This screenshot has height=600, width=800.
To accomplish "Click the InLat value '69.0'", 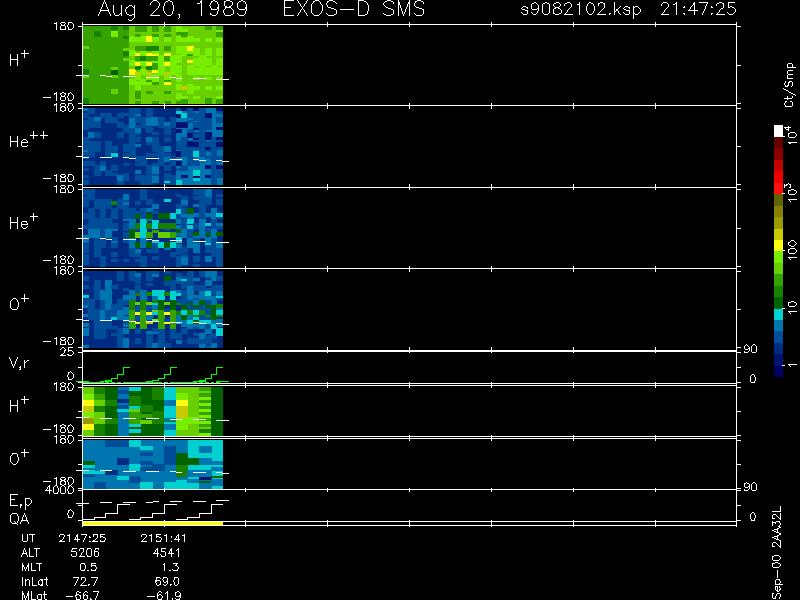I will point(167,581).
